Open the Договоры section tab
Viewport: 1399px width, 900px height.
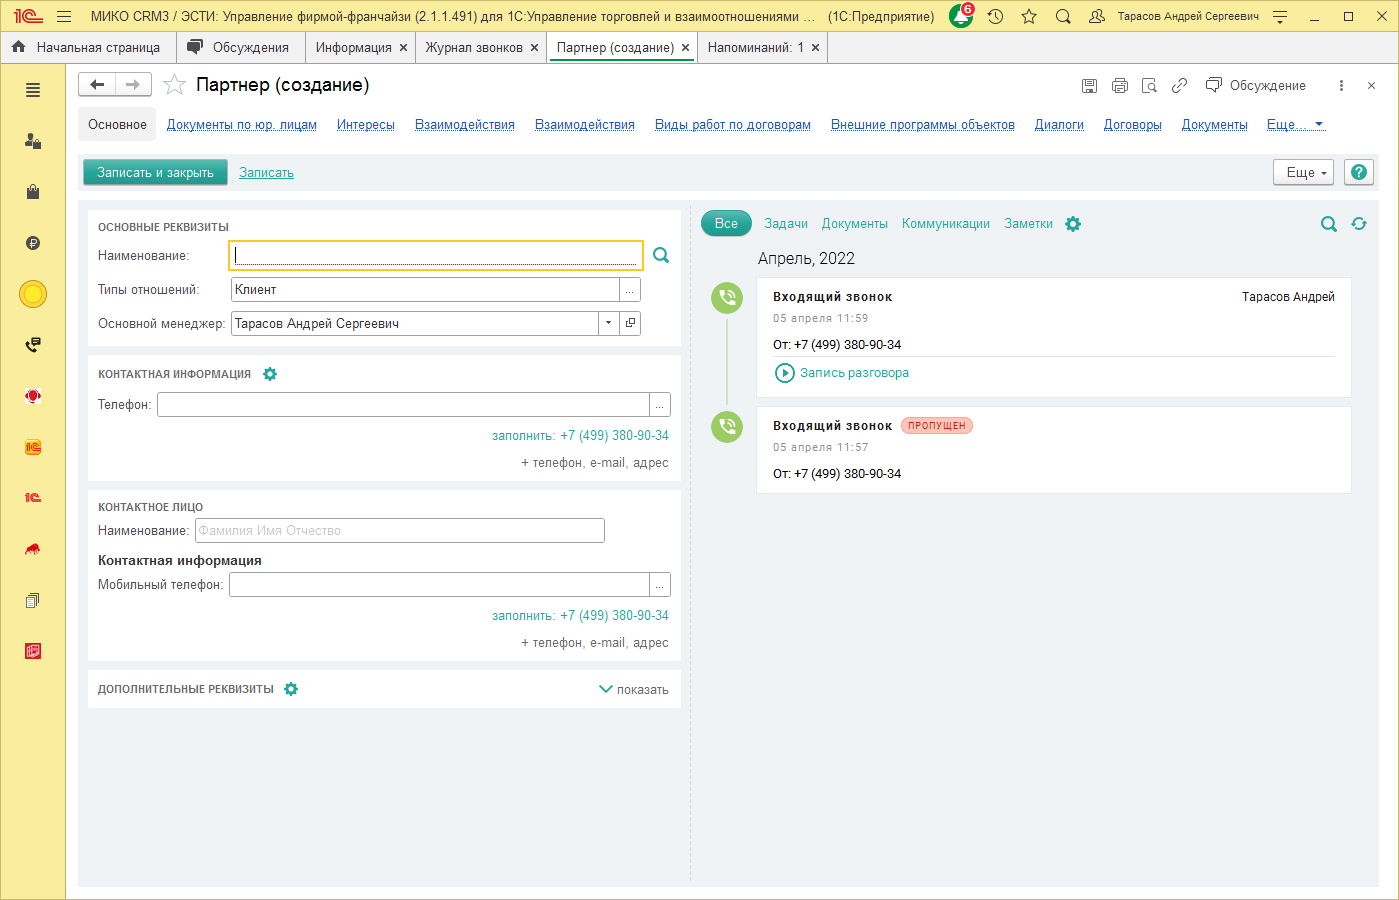(1132, 125)
